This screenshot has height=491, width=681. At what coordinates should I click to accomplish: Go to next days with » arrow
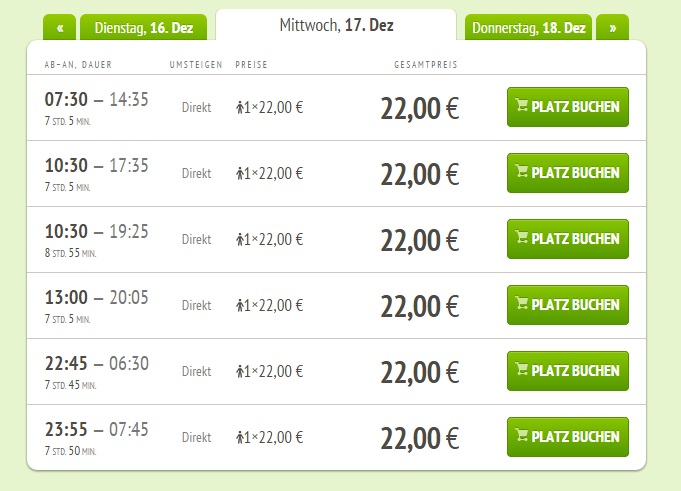point(612,28)
